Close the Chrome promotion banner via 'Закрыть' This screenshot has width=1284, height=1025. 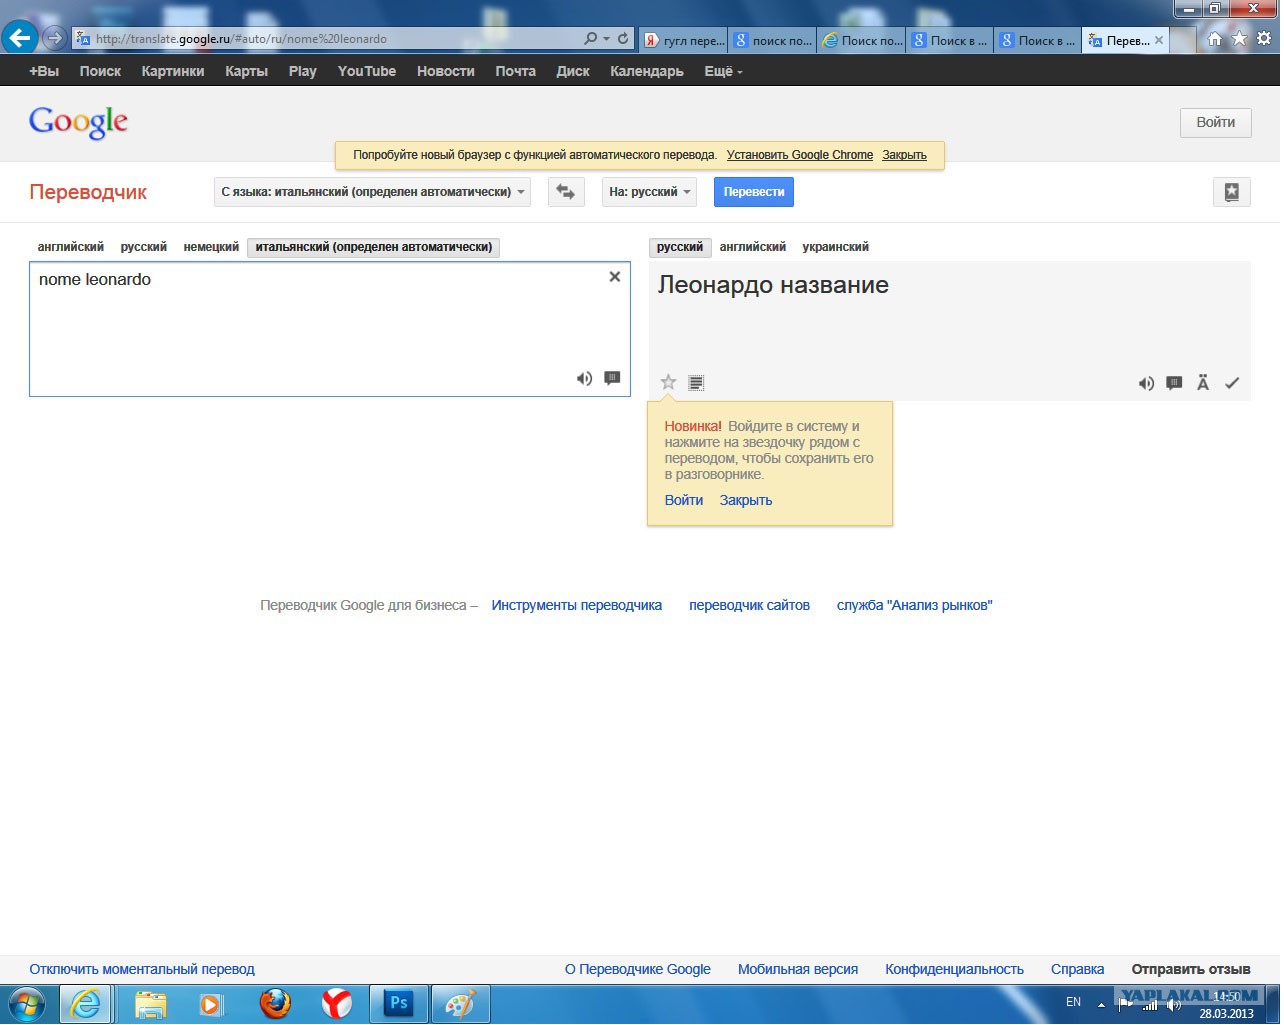(x=904, y=155)
